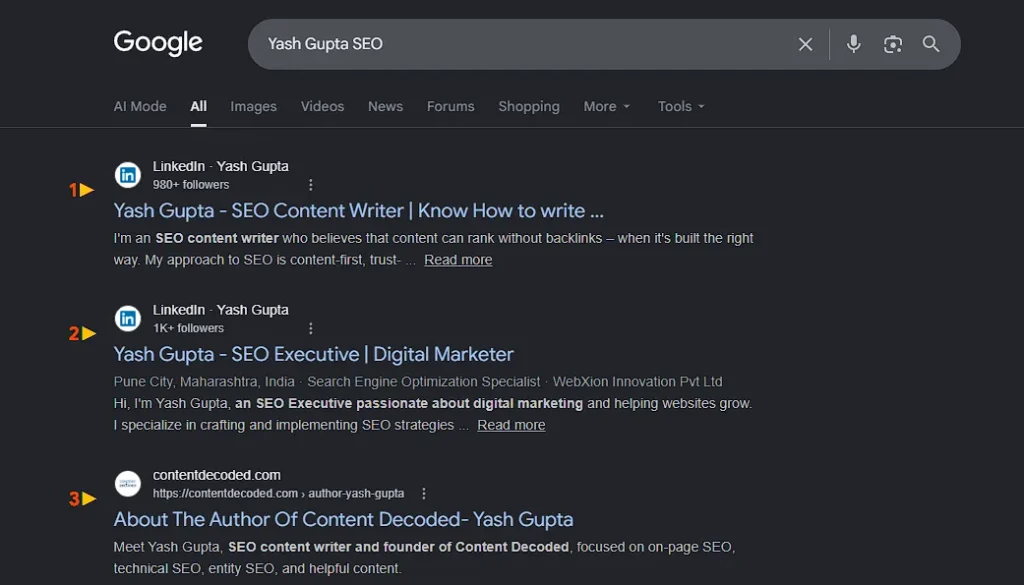Click '1K+ followers' text

[x=188, y=328]
